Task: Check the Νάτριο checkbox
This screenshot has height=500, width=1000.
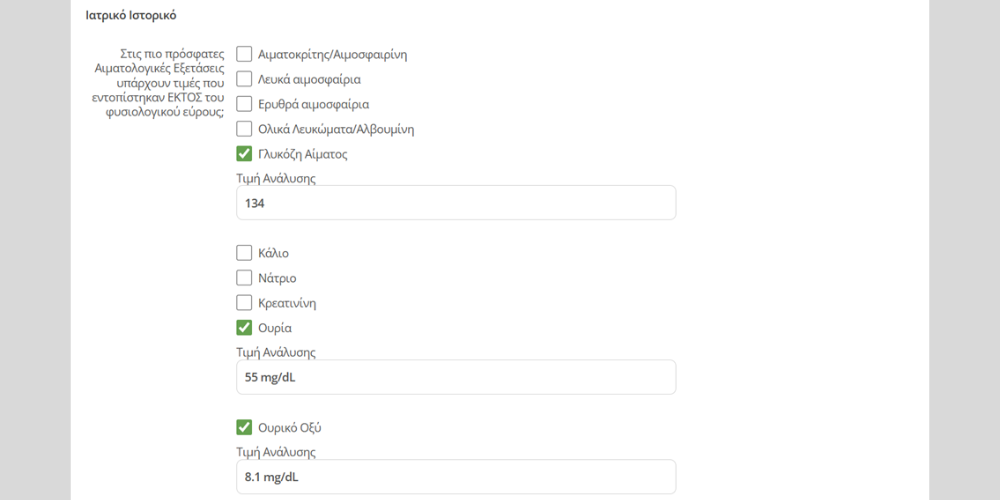Action: (244, 278)
